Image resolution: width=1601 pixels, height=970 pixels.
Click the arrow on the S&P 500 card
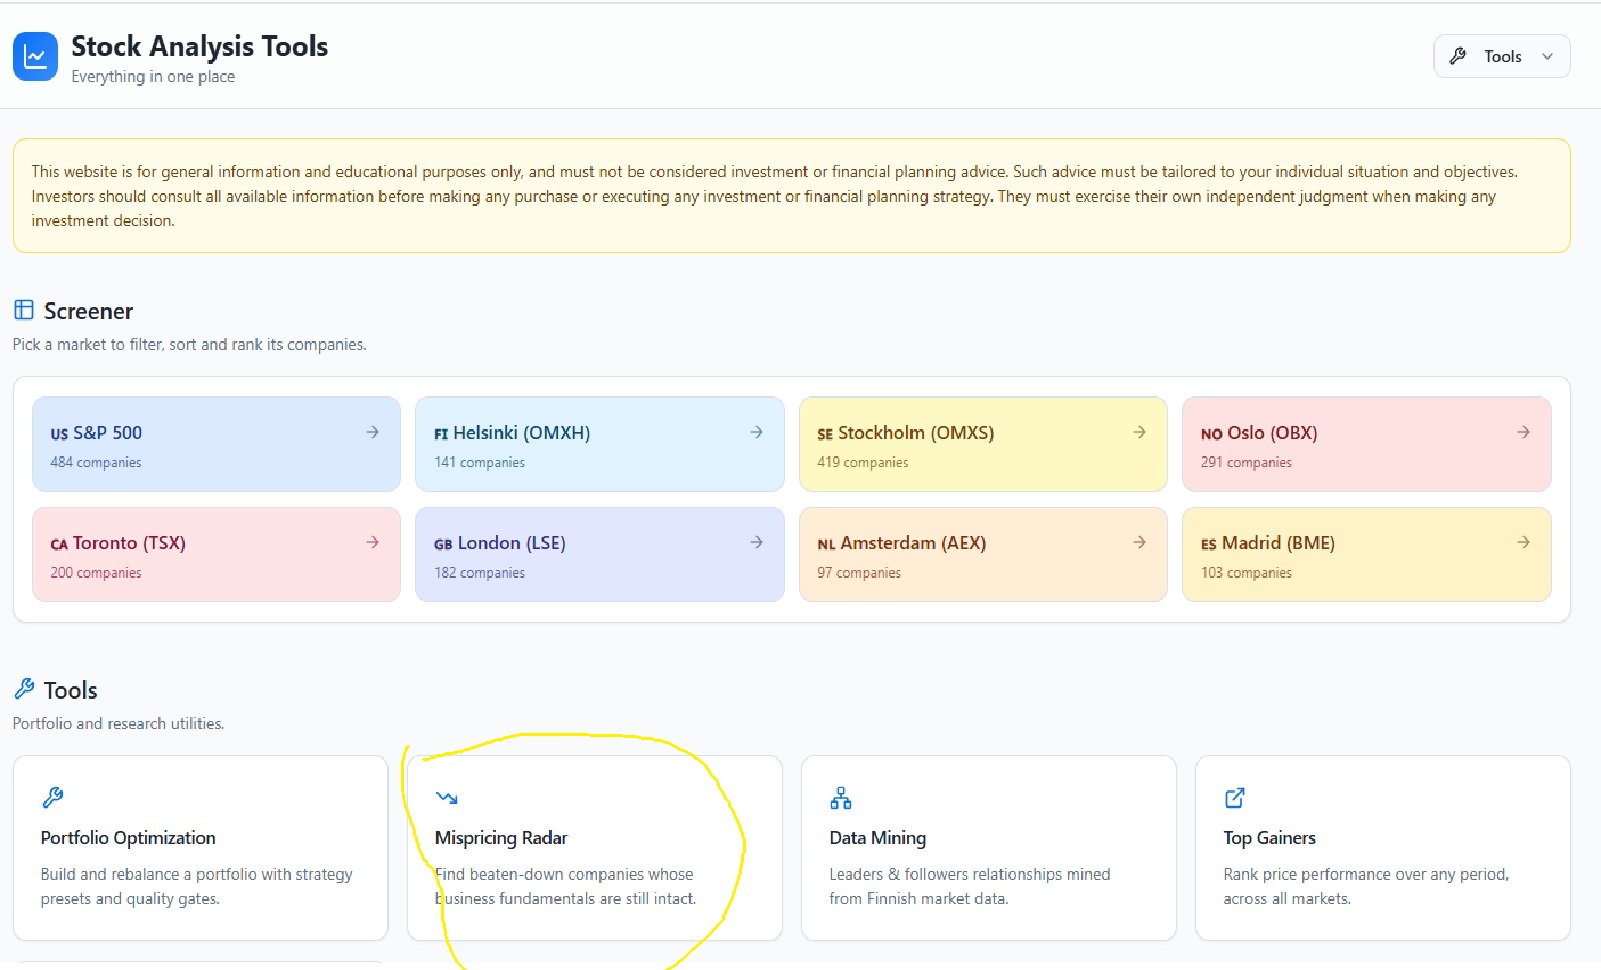coord(372,432)
